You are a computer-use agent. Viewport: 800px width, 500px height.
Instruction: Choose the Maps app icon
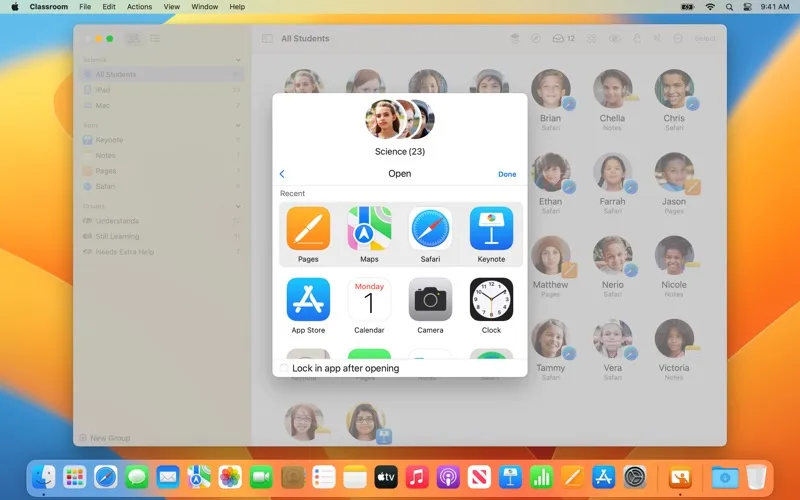pyautogui.click(x=369, y=228)
